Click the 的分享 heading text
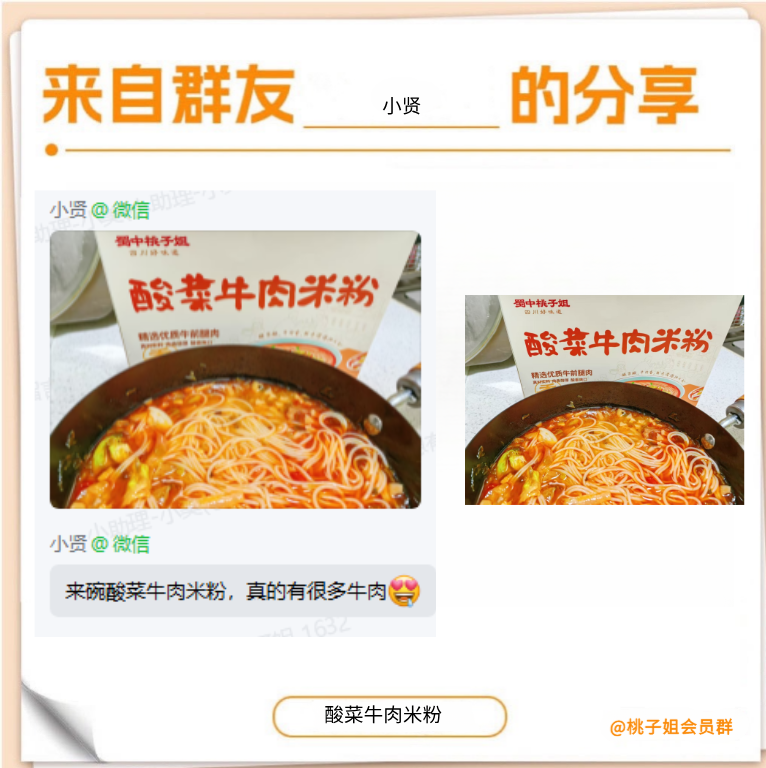 pos(604,94)
